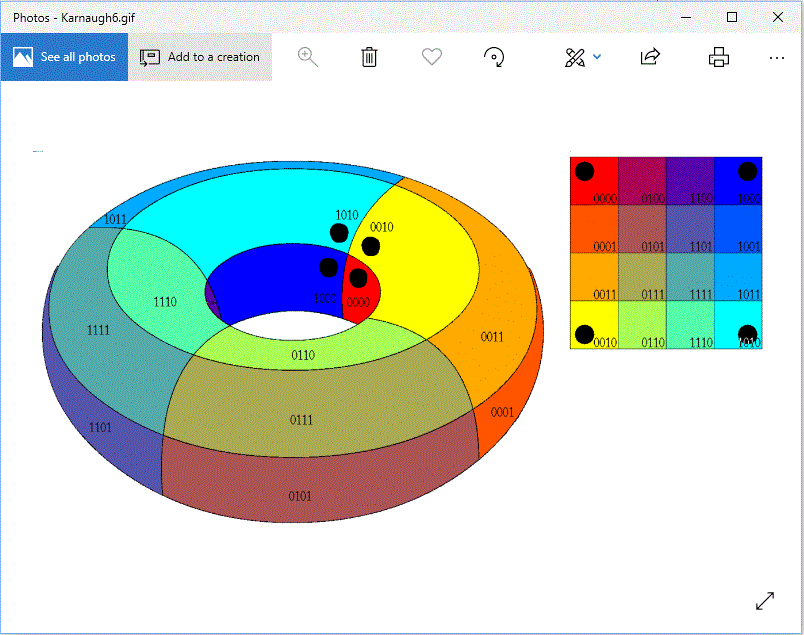
Task: Minimize the Photos window
Action: click(686, 17)
